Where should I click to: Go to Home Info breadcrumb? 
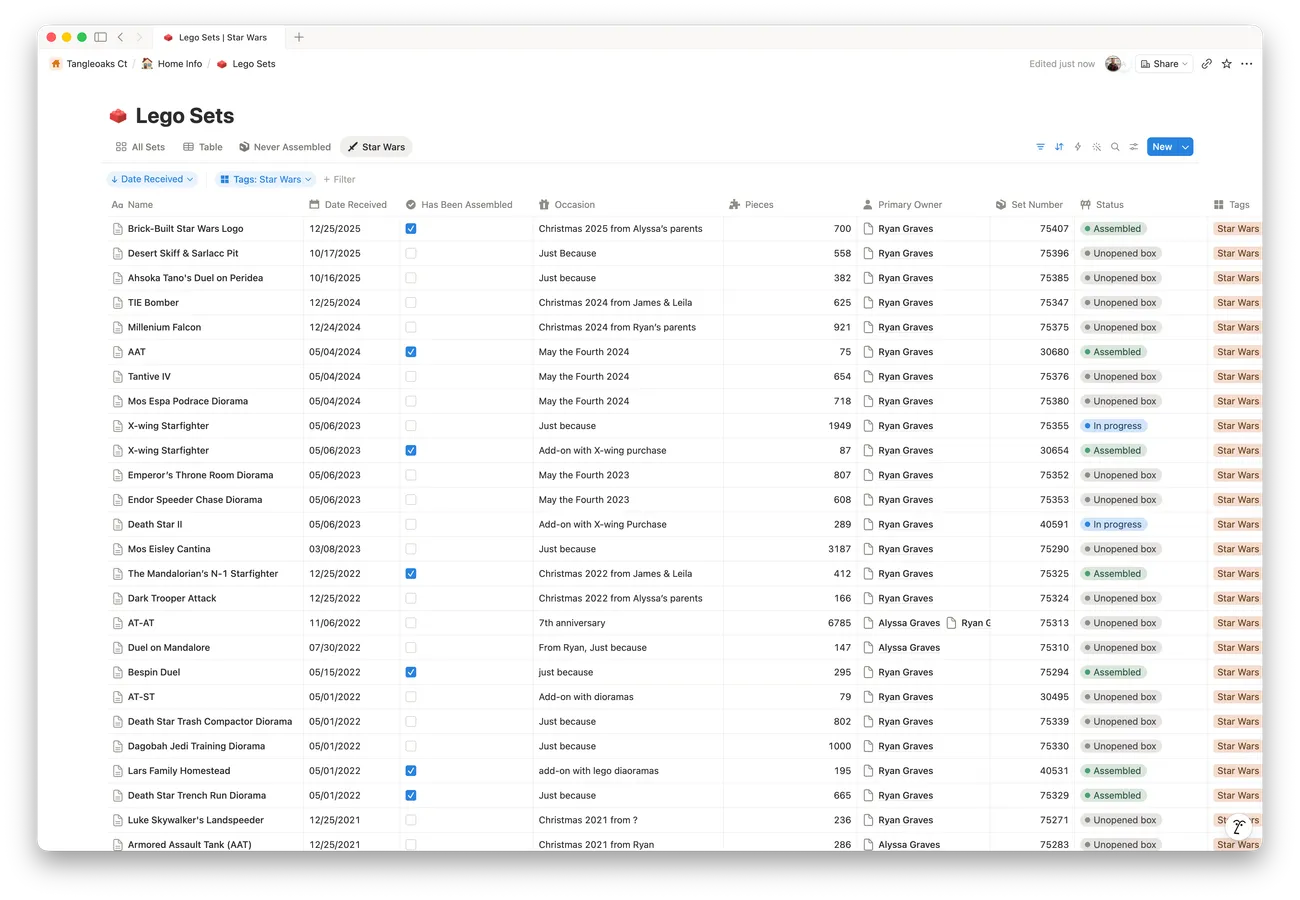[x=171, y=64]
